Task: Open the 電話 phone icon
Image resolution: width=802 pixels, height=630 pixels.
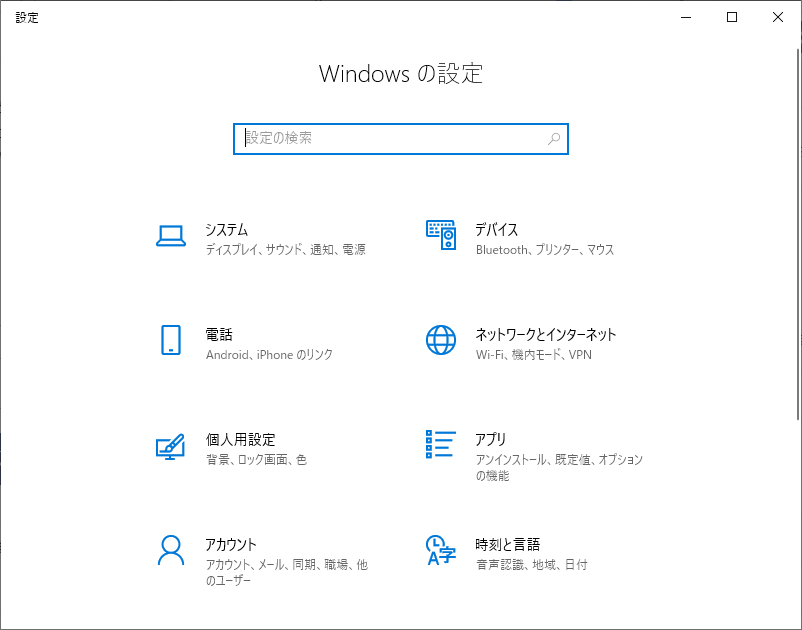Action: click(171, 340)
